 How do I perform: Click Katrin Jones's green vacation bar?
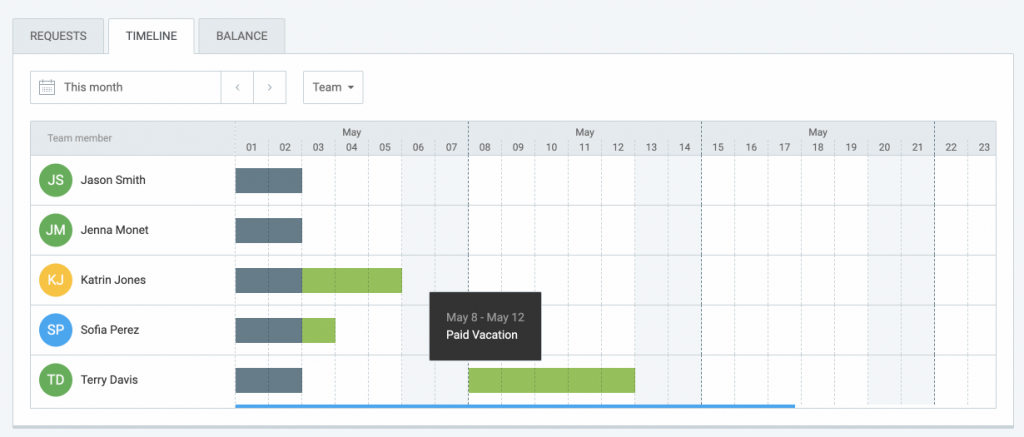pyautogui.click(x=352, y=280)
